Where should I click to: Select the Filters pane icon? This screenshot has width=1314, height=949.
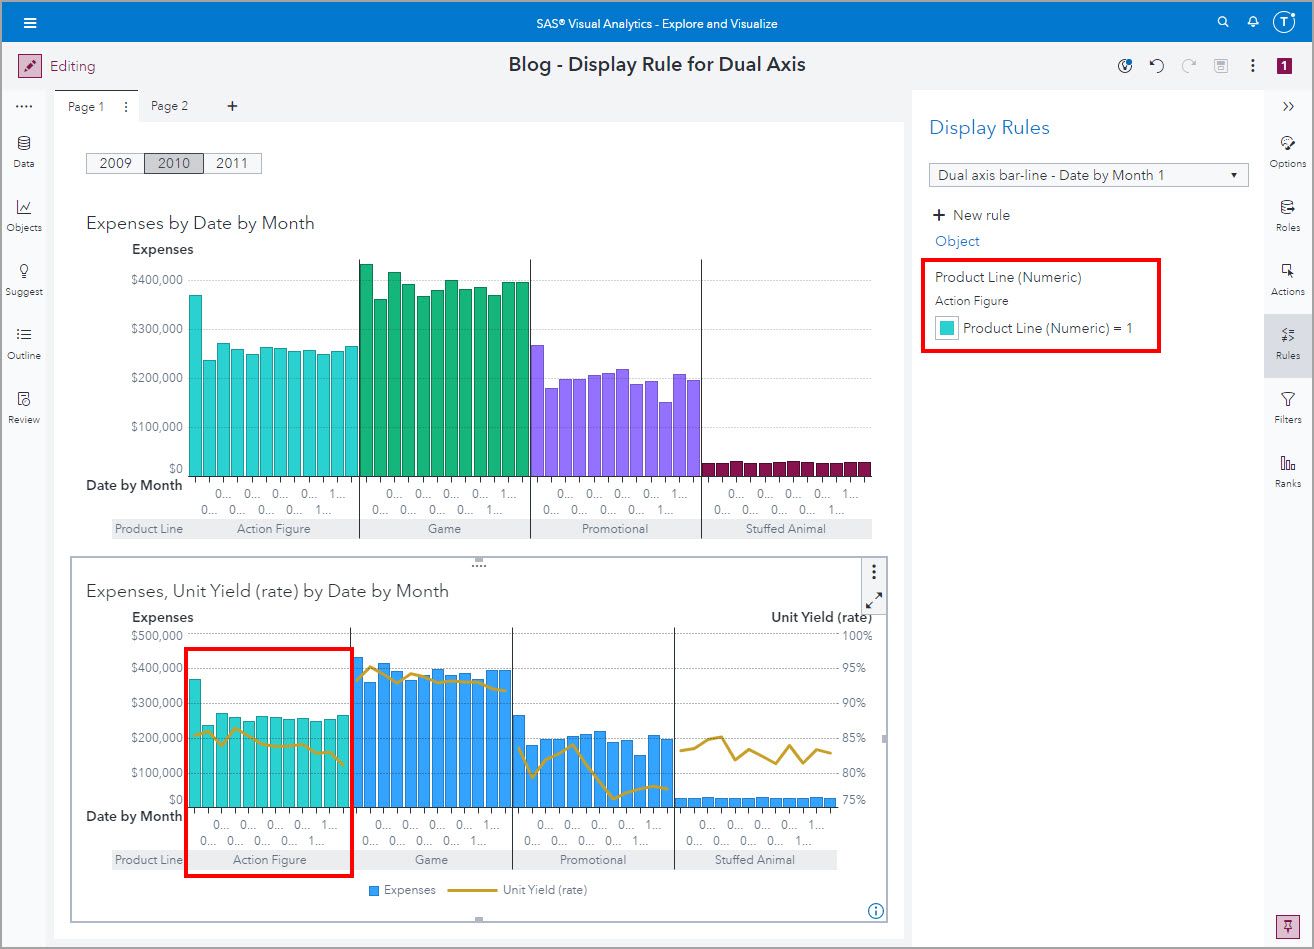(x=1288, y=408)
